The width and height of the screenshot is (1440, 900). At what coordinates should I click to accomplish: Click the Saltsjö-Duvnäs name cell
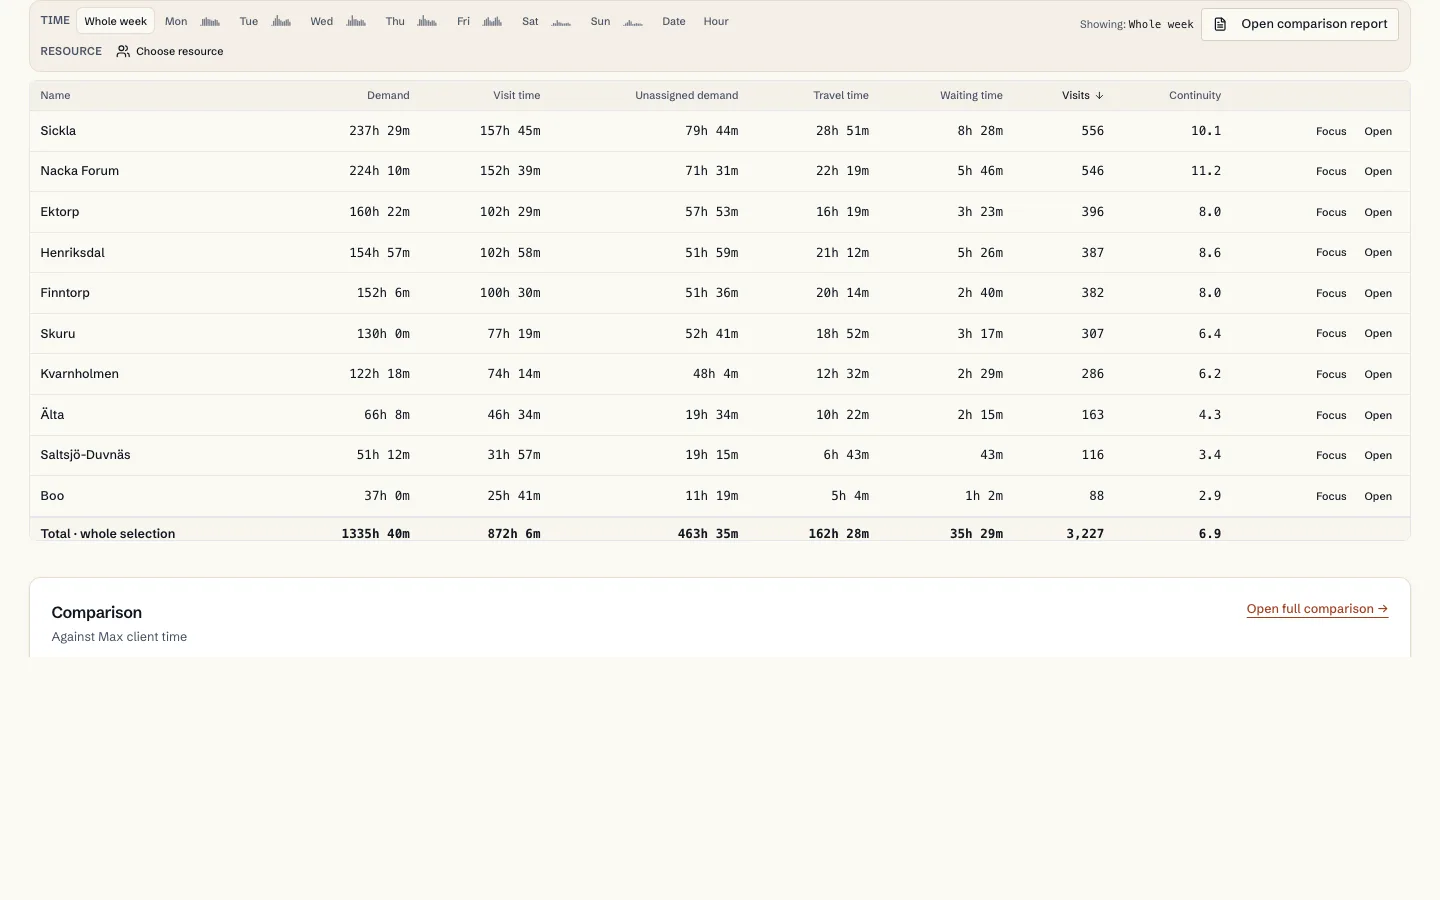tap(85, 455)
